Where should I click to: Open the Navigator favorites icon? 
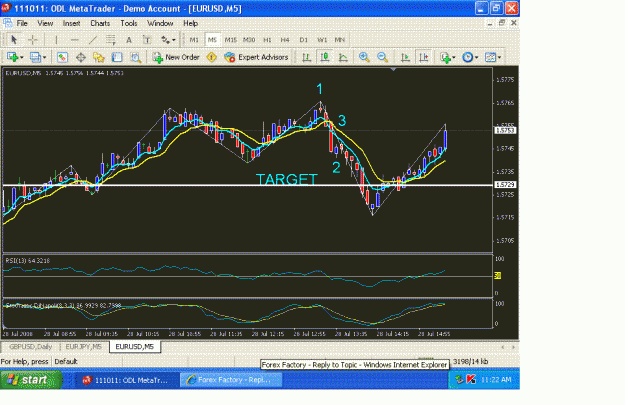(98, 57)
